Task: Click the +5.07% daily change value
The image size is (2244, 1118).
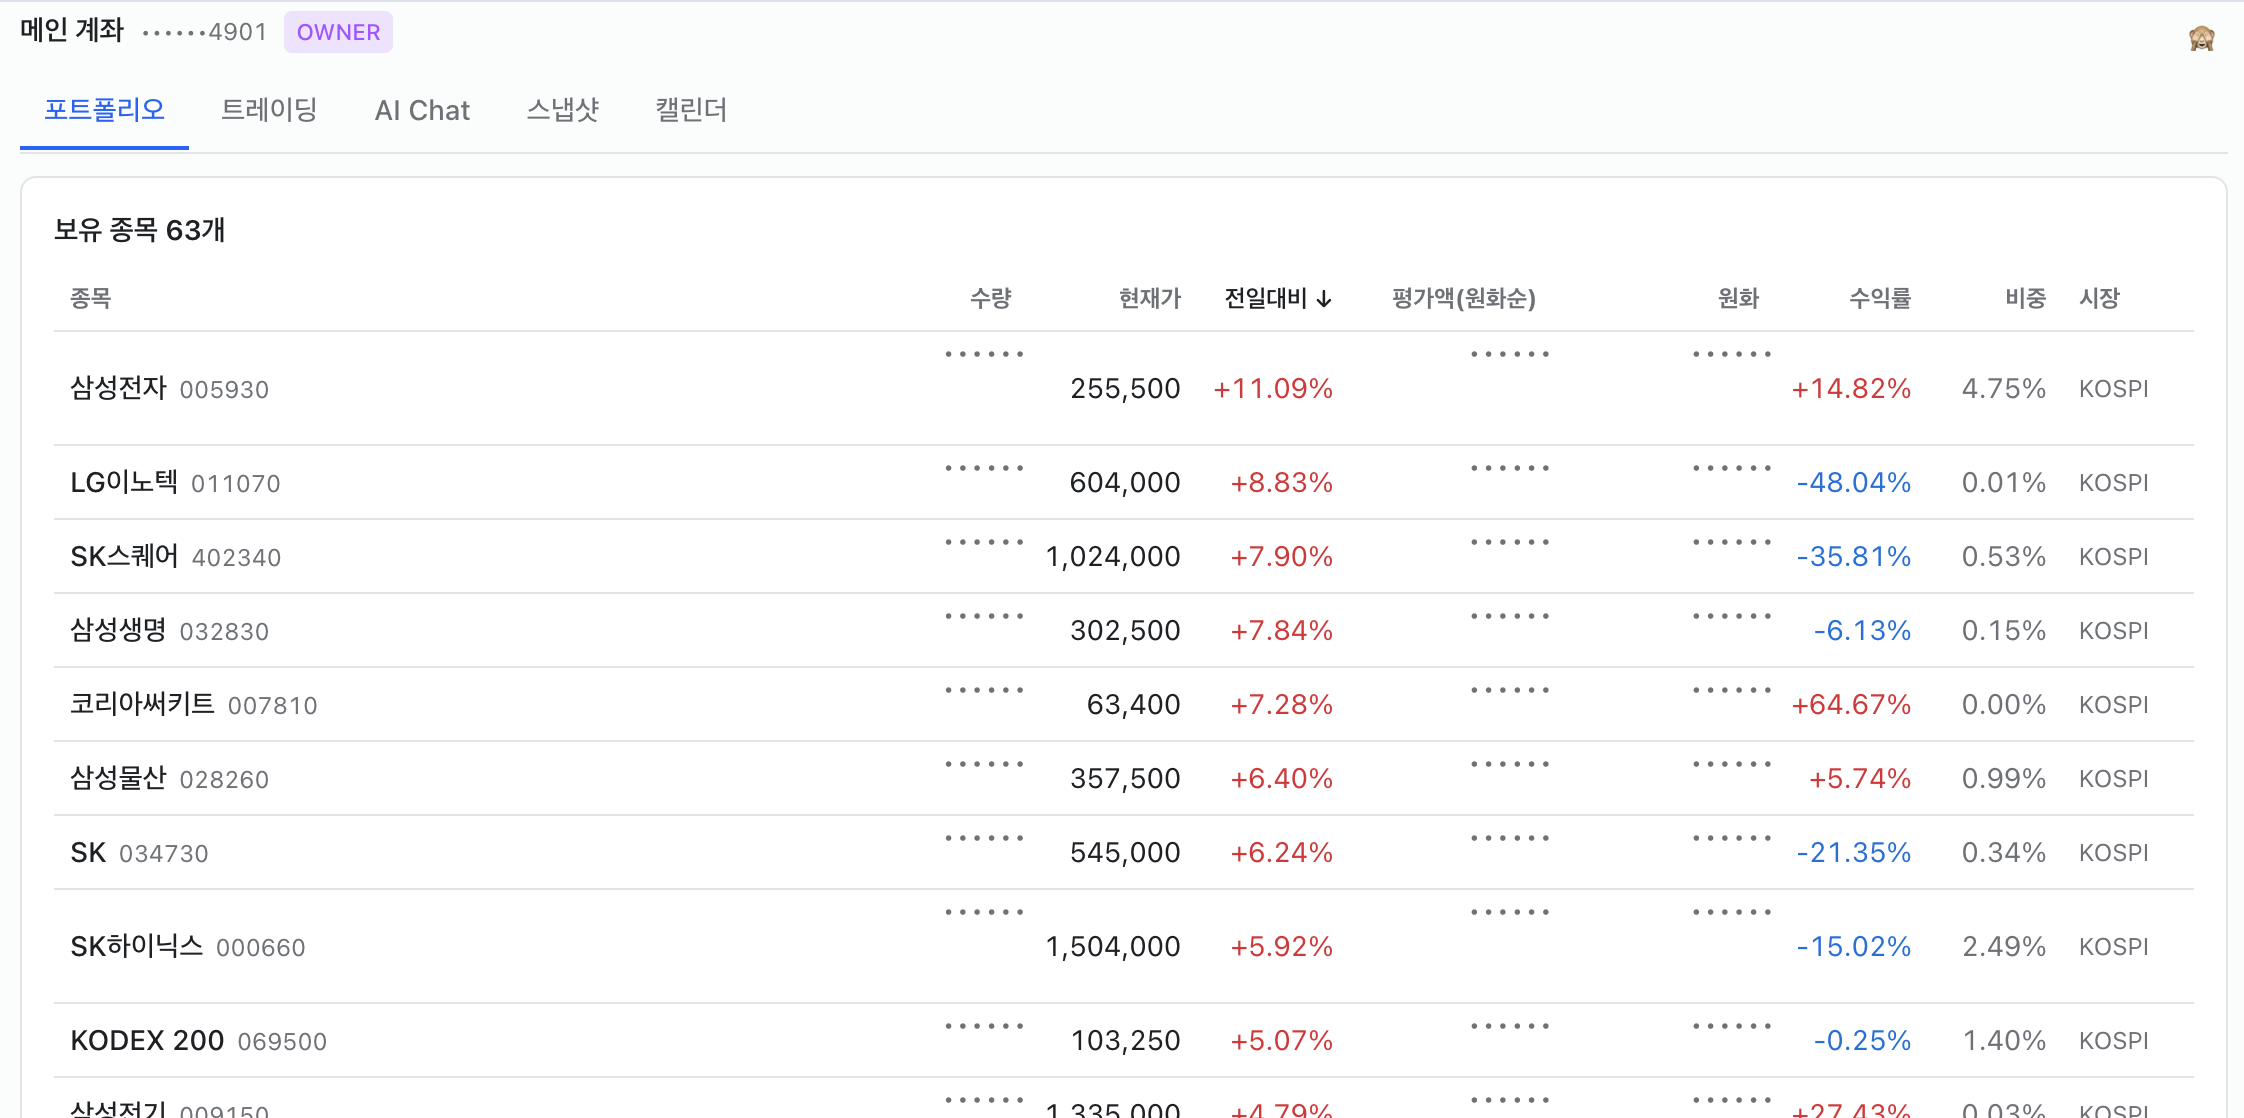Action: (x=1281, y=1040)
